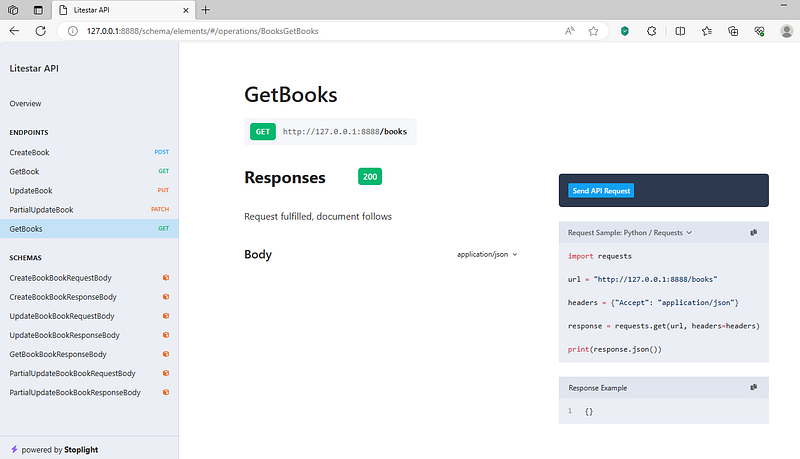This screenshot has width=800, height=459.
Task: Click the print(response.json()) code line
Action: pos(614,349)
